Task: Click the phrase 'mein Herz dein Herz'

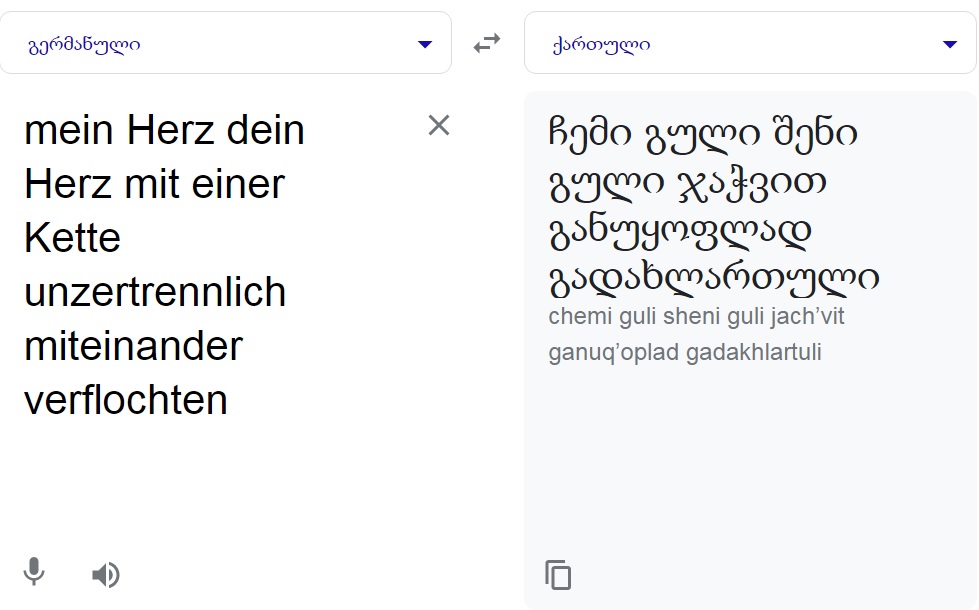Action: tap(165, 128)
